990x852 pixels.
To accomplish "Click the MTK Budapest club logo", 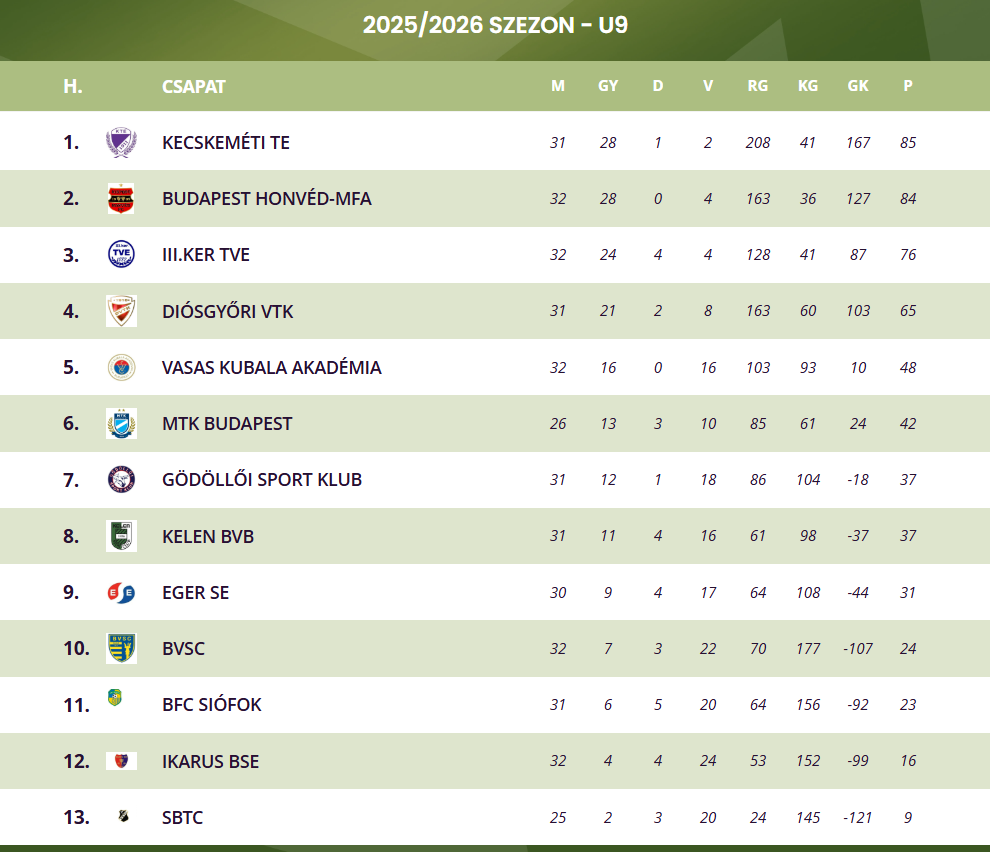I will pyautogui.click(x=121, y=423).
